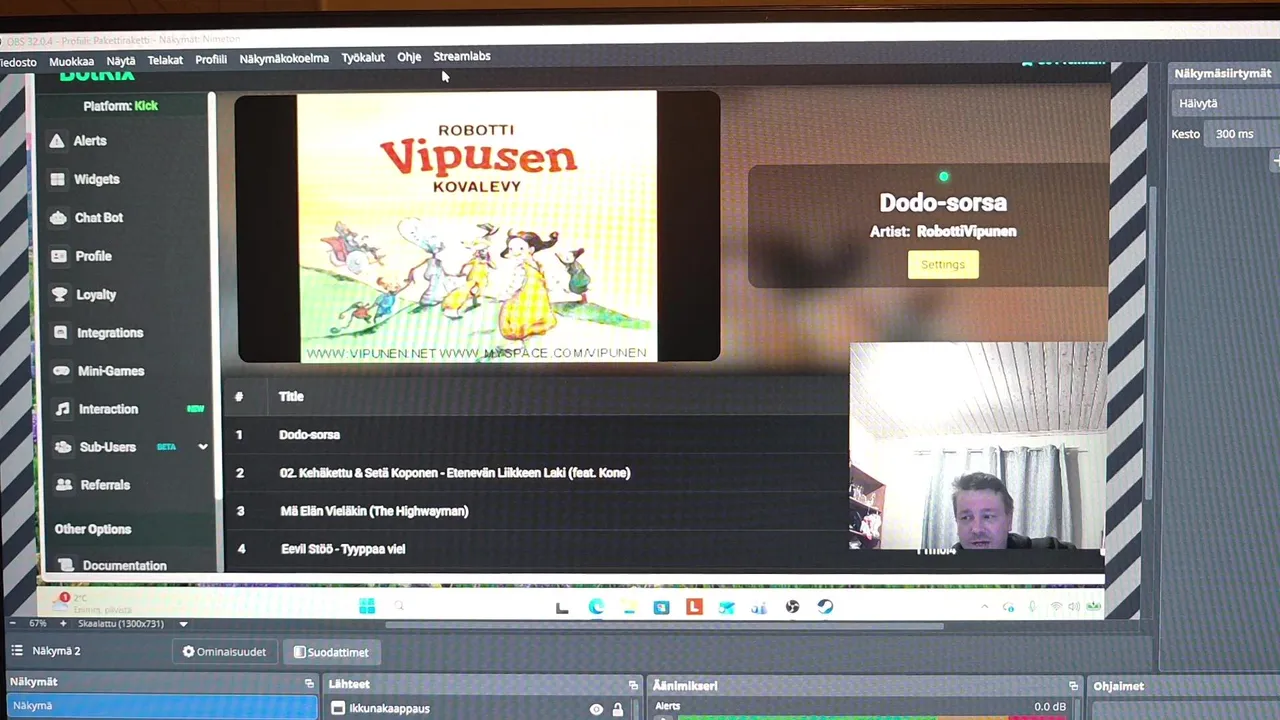Click the webcam overlay in preview
This screenshot has width=1280, height=720.
tap(977, 446)
